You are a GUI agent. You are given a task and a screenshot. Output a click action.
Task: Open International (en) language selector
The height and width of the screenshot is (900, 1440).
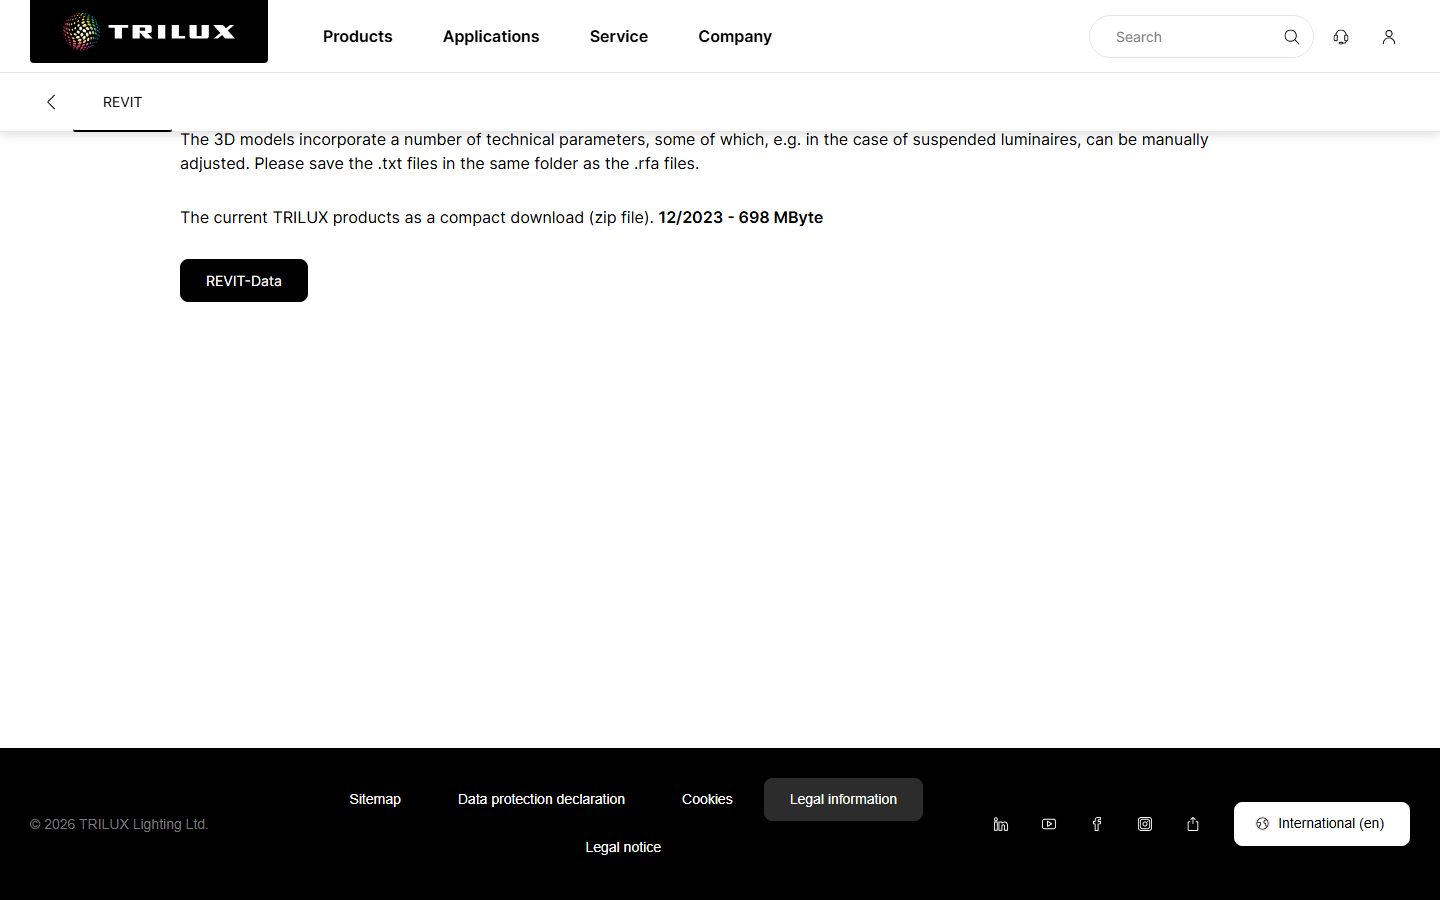point(1322,824)
